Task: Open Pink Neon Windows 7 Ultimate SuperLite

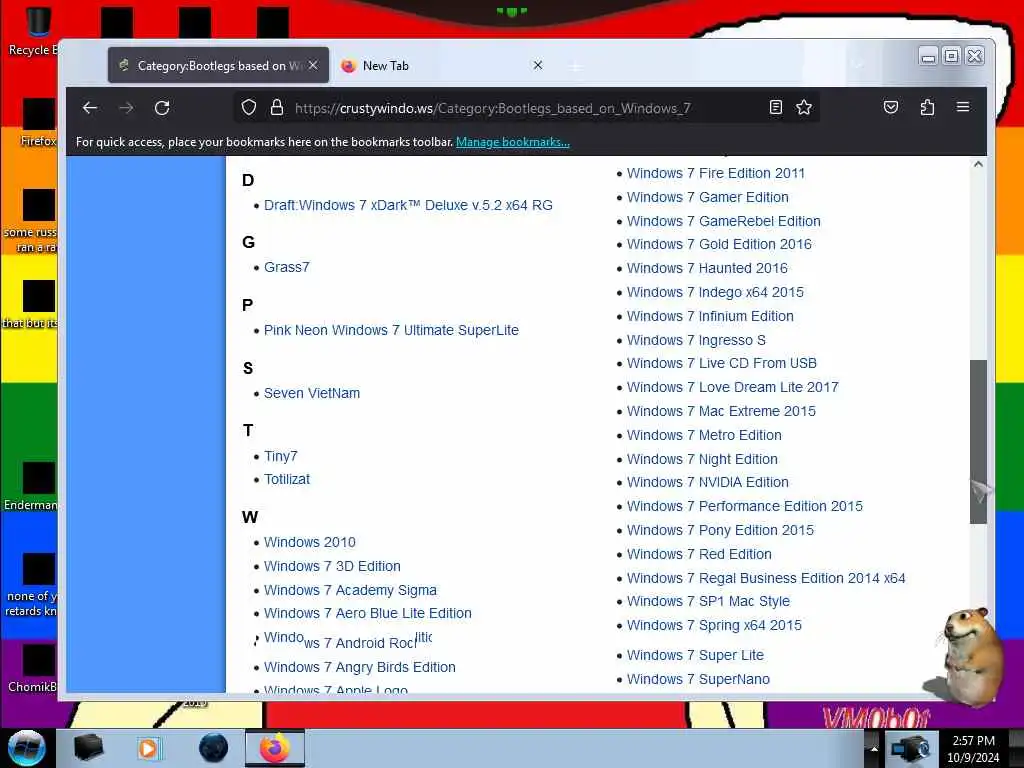Action: [391, 330]
